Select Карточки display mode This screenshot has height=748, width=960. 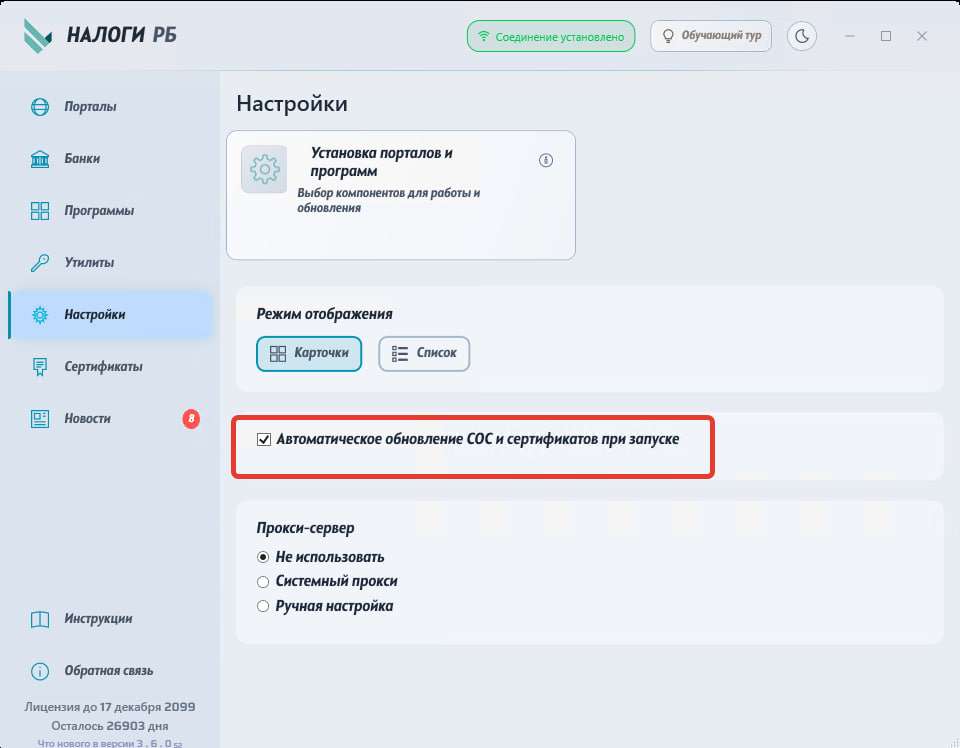tap(309, 353)
